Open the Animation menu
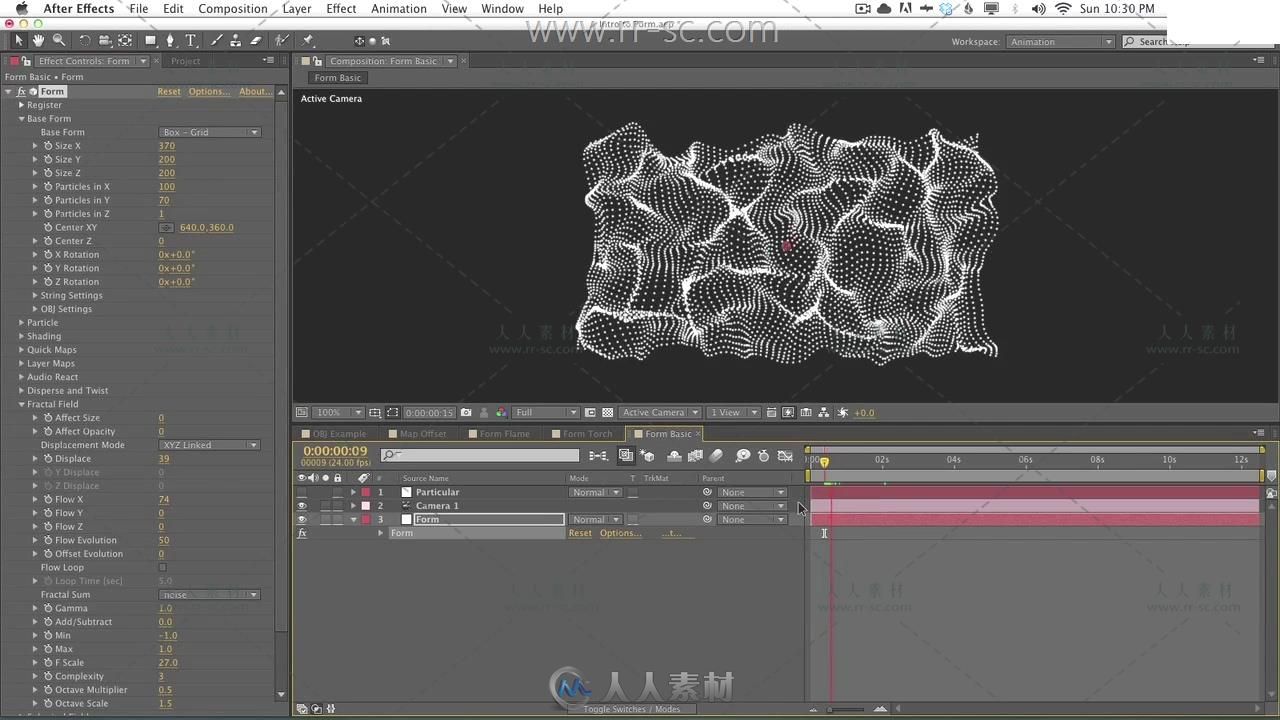This screenshot has height=720, width=1280. coord(399,9)
